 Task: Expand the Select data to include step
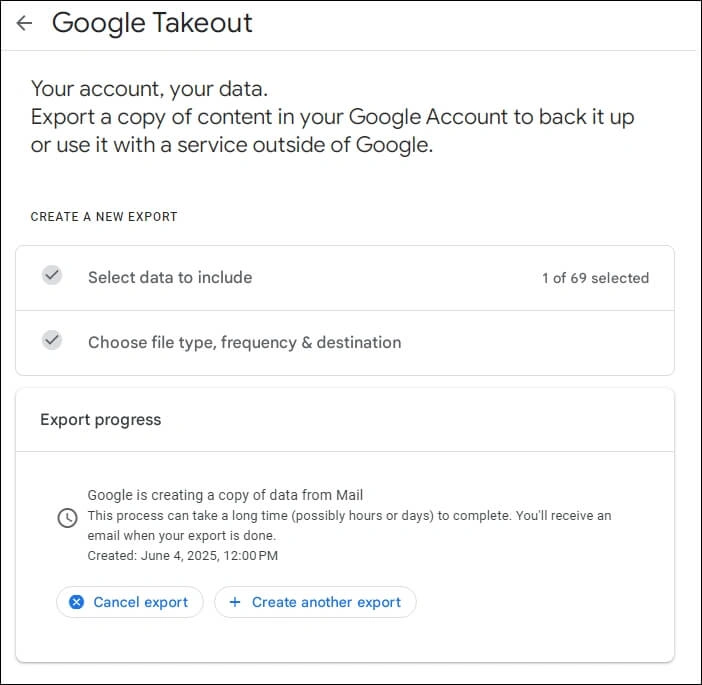pos(345,278)
